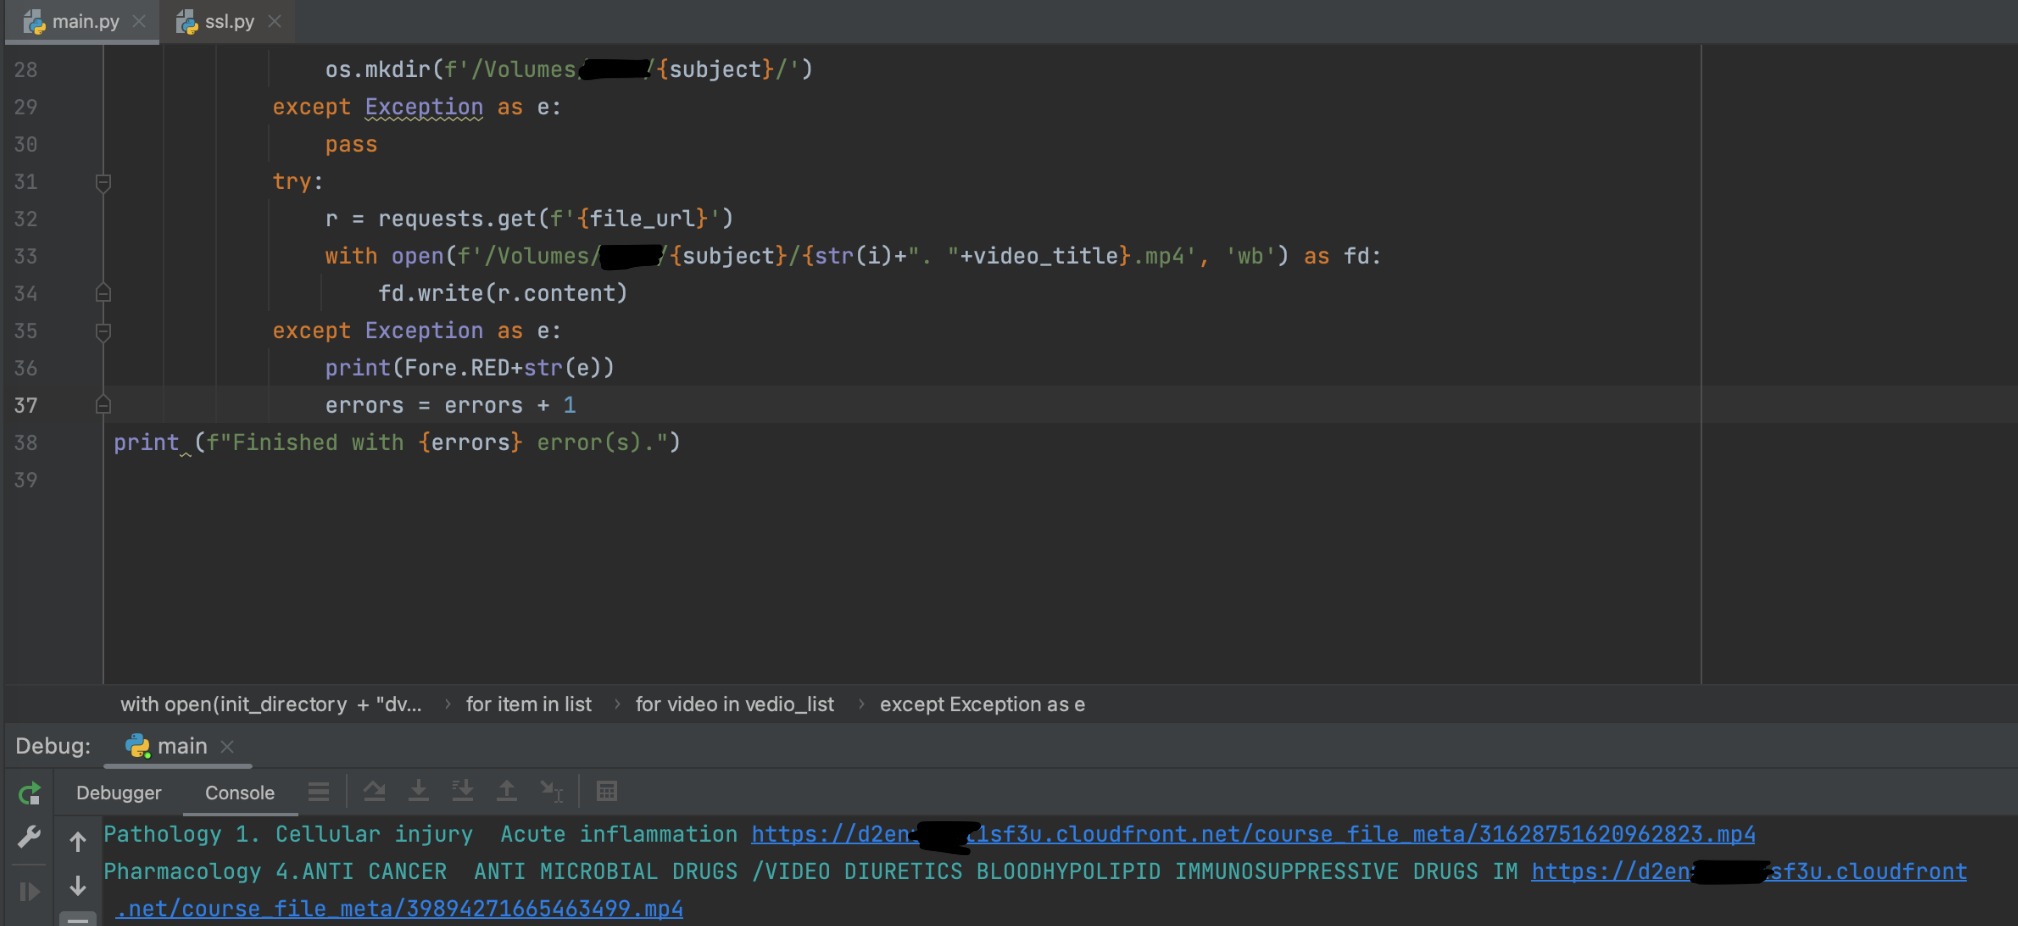Screen dimensions: 2018x926
Task: Open the Evaluate Expression calculator icon
Action: [607, 792]
